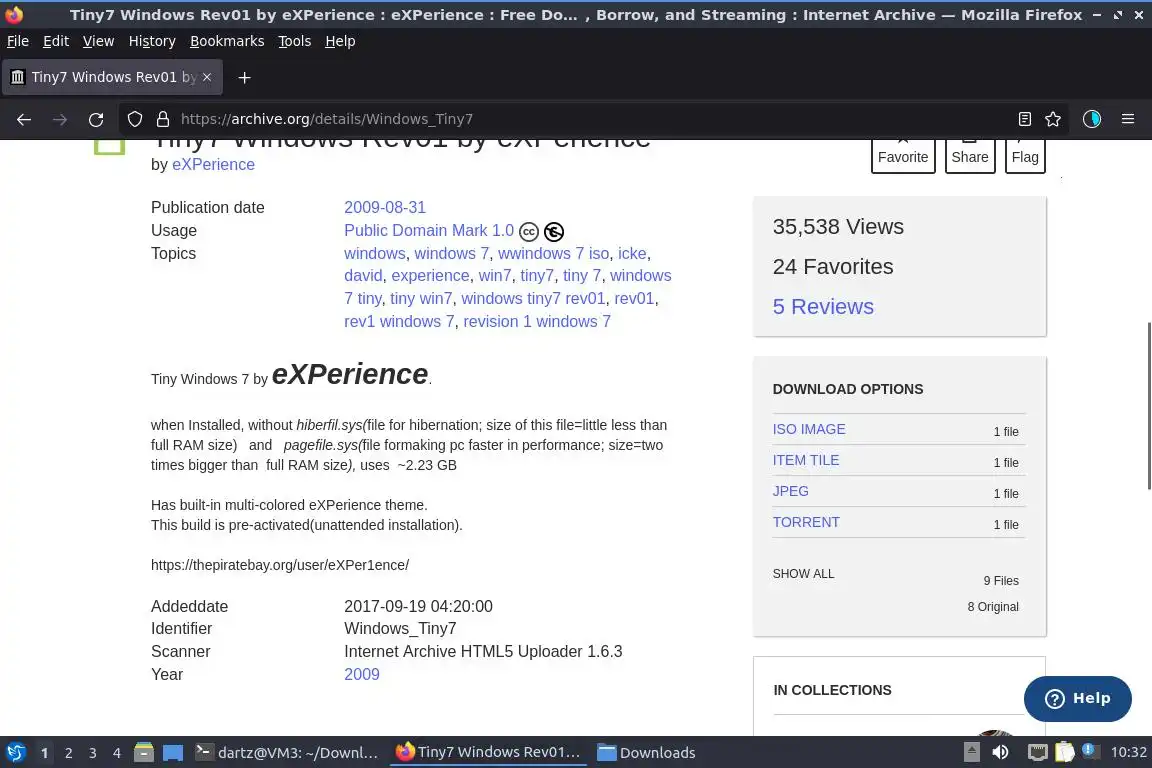The width and height of the screenshot is (1152, 768).
Task: Open Public Domain Mark 1.0 link
Action: pos(429,230)
